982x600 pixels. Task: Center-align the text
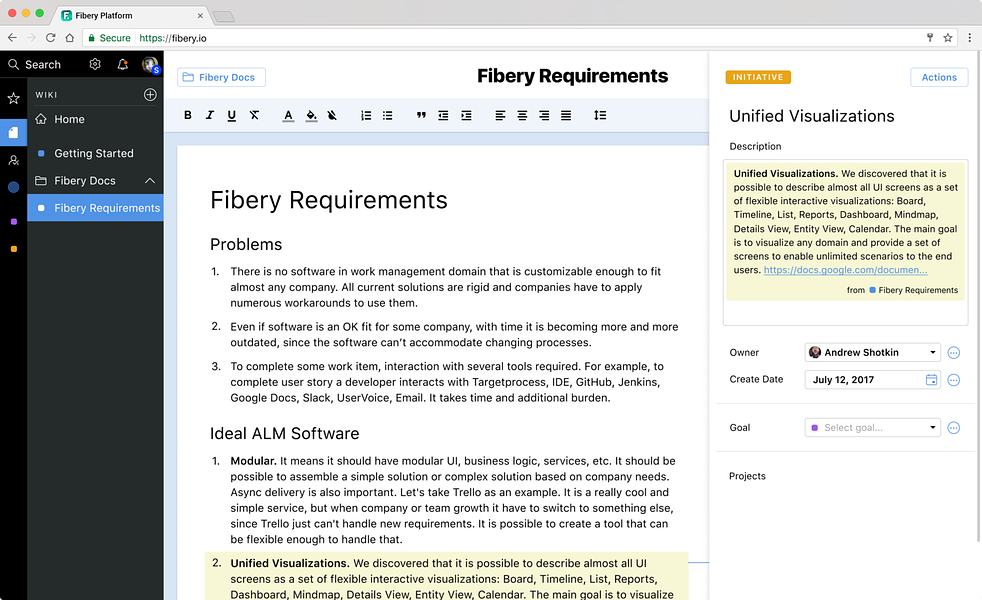click(522, 115)
